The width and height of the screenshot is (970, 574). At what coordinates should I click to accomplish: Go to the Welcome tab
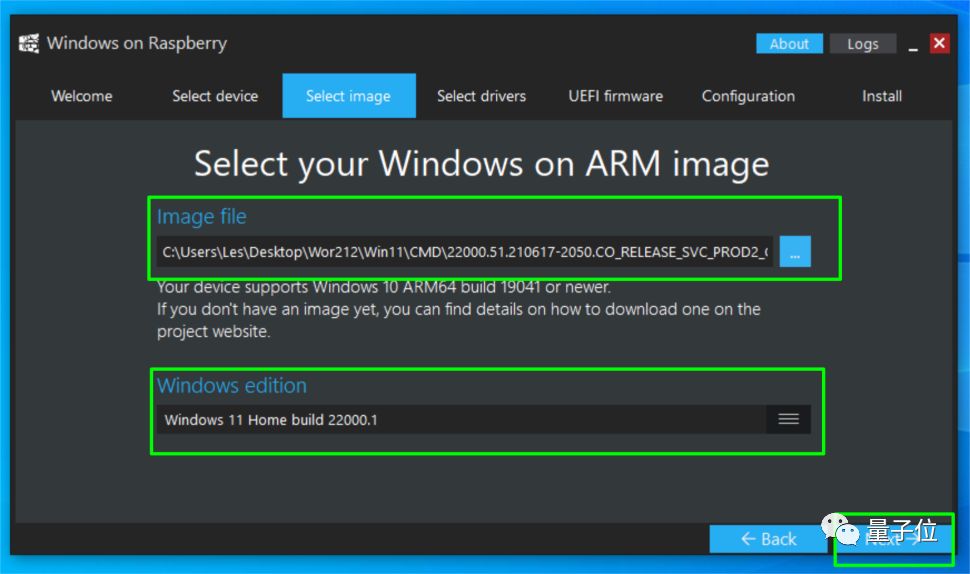[82, 96]
